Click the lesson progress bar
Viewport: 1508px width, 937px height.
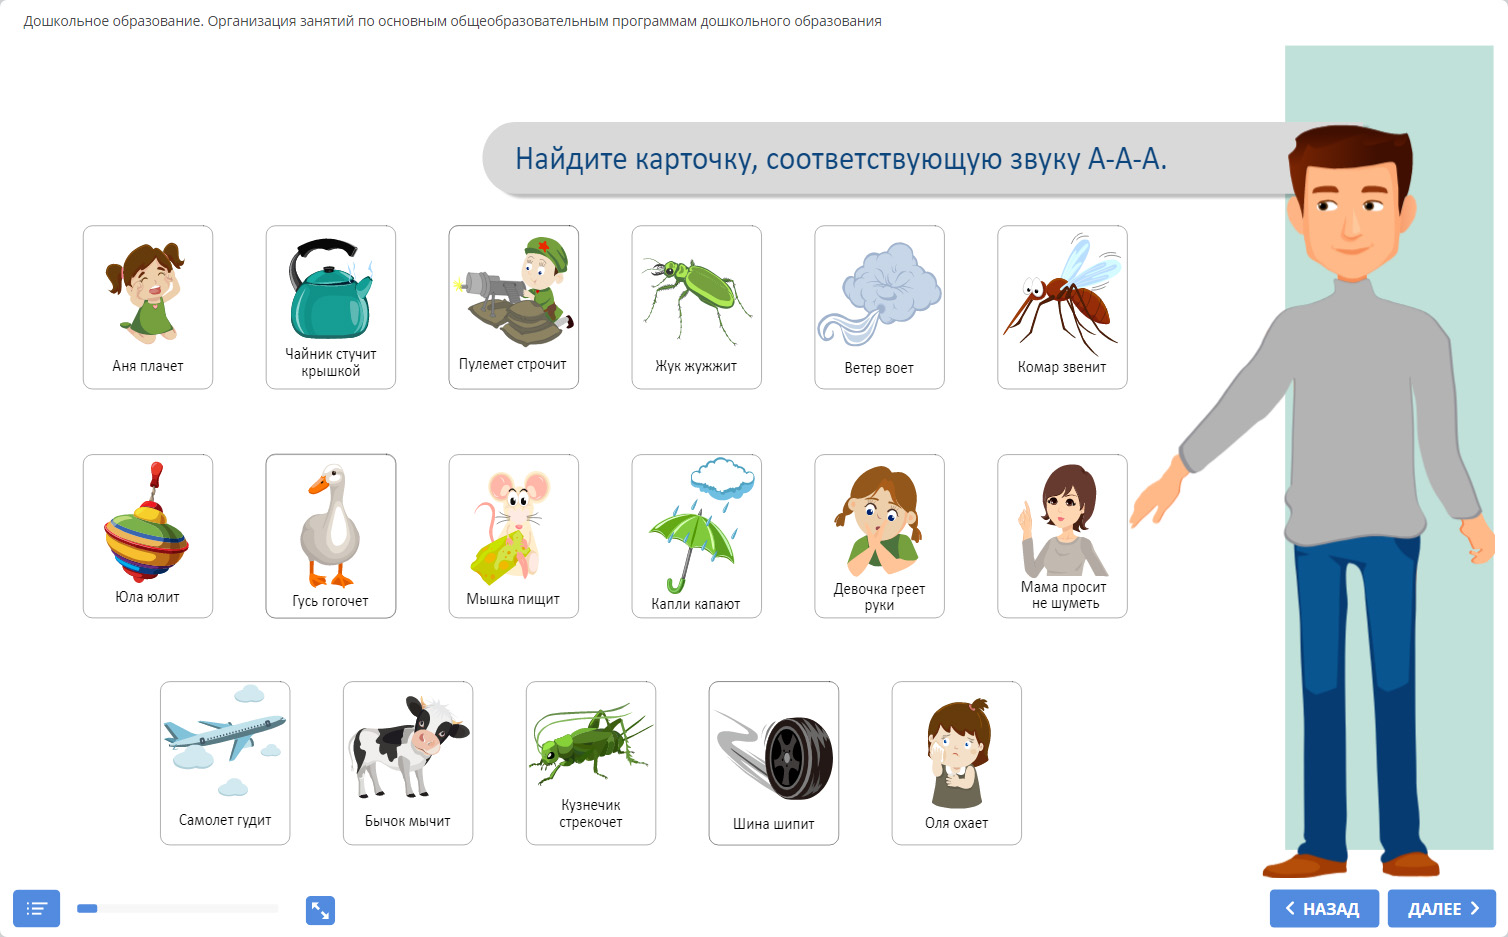pyautogui.click(x=178, y=909)
